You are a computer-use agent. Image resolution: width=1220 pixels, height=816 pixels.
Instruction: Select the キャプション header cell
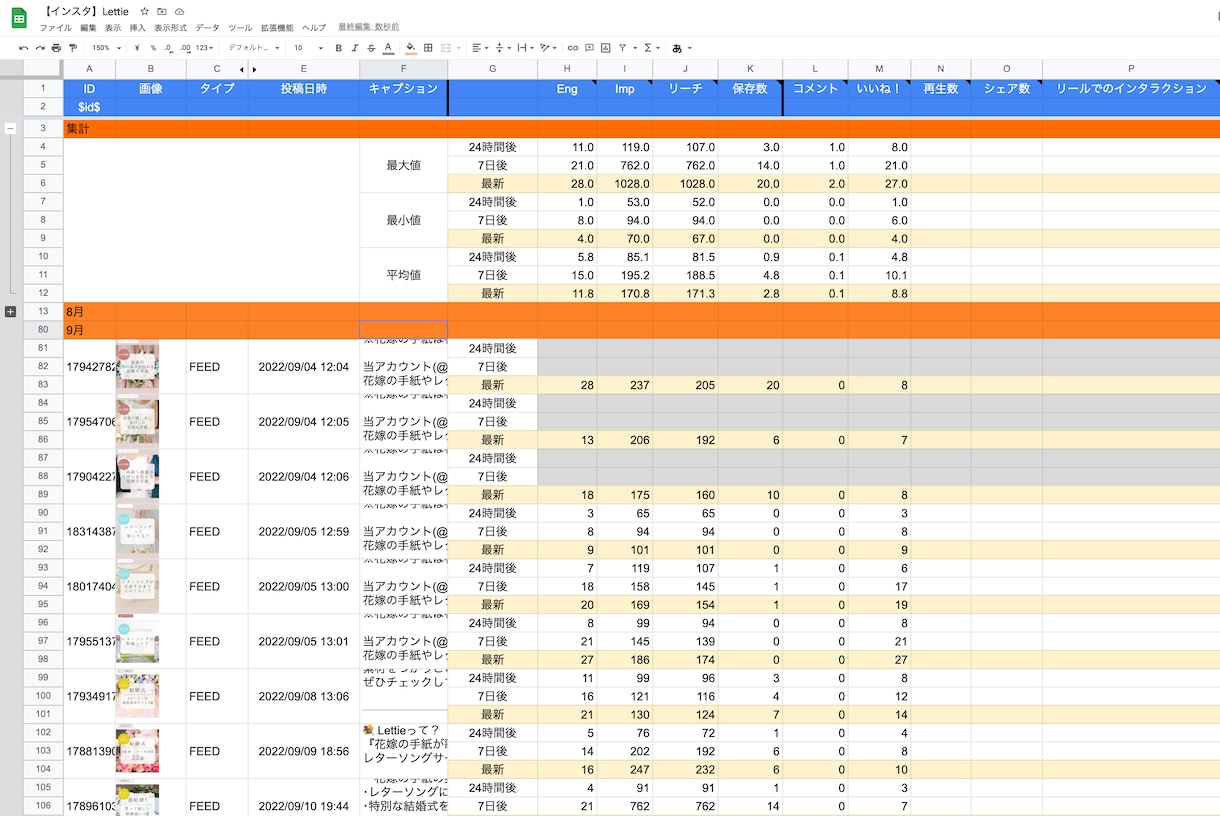[403, 88]
